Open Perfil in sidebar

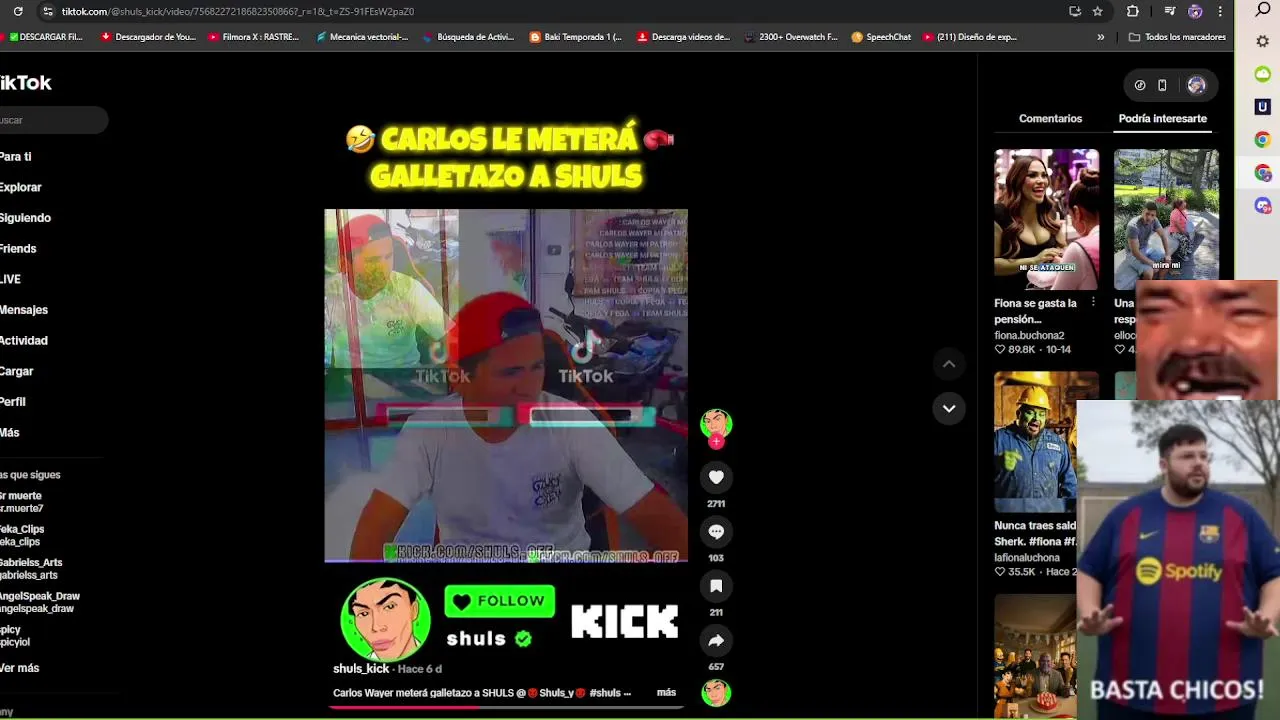pyautogui.click(x=13, y=402)
